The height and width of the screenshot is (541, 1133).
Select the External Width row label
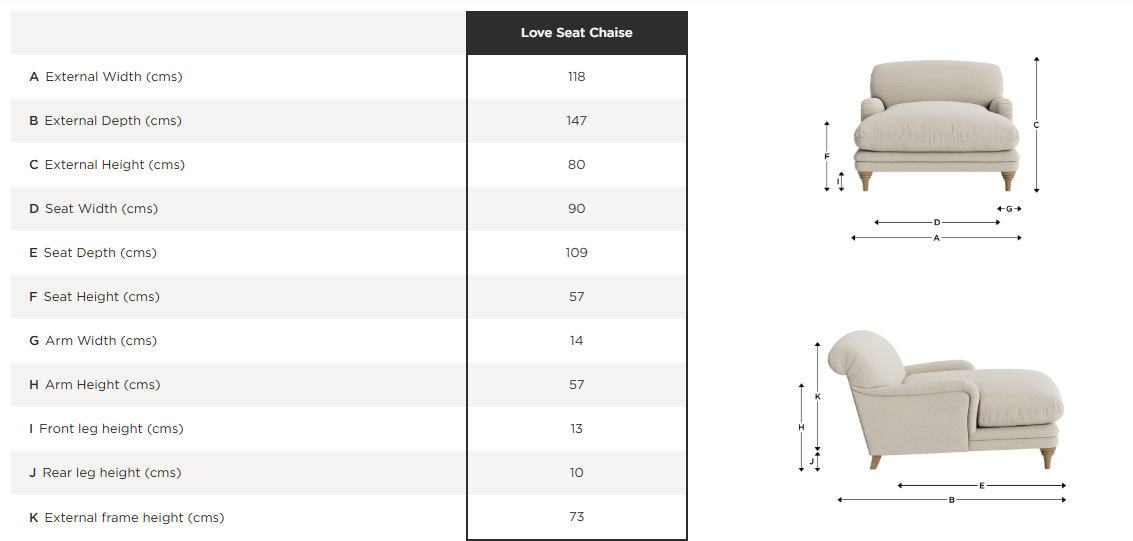pyautogui.click(x=106, y=77)
